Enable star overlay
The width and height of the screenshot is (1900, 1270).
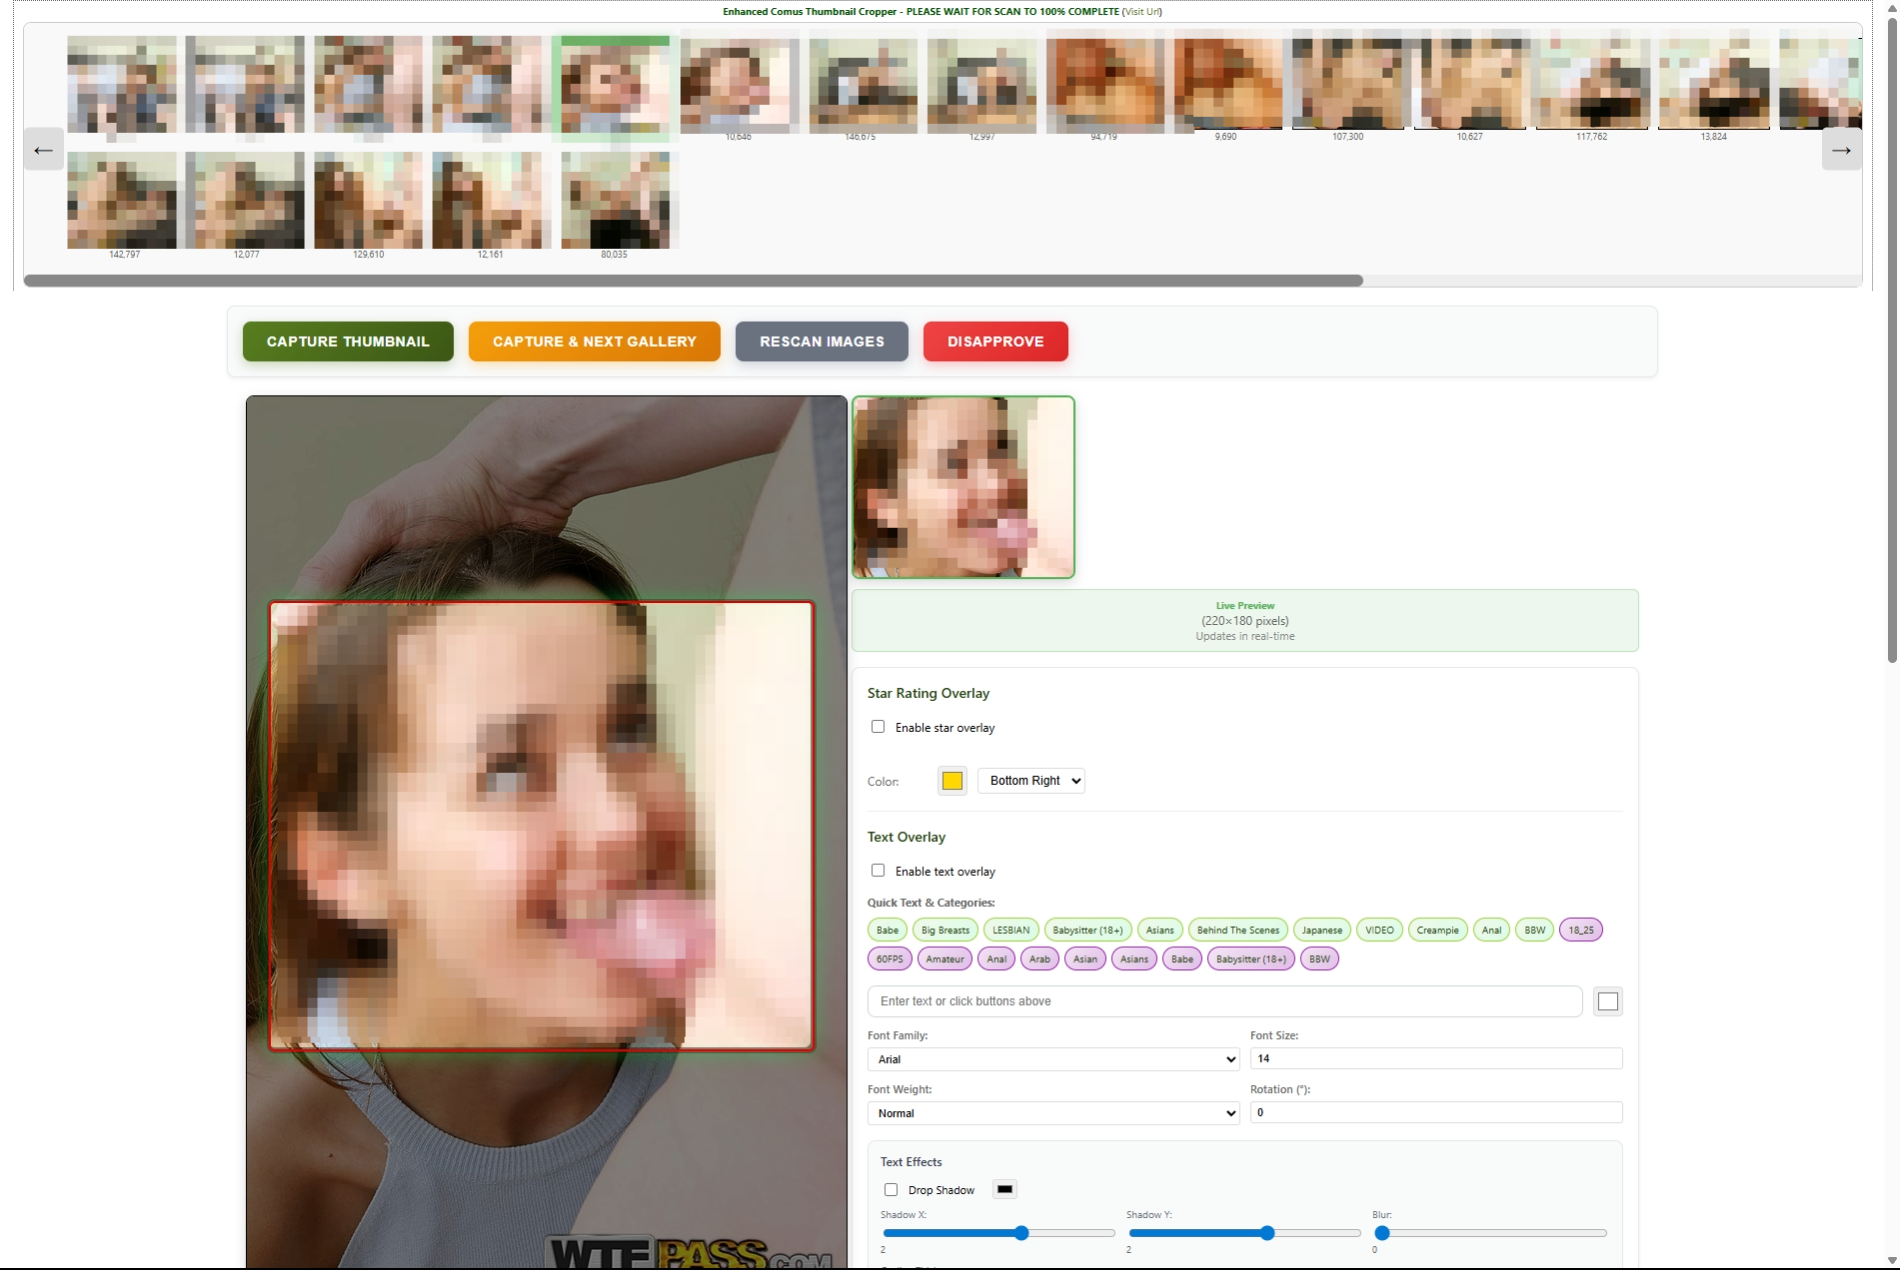coord(878,727)
